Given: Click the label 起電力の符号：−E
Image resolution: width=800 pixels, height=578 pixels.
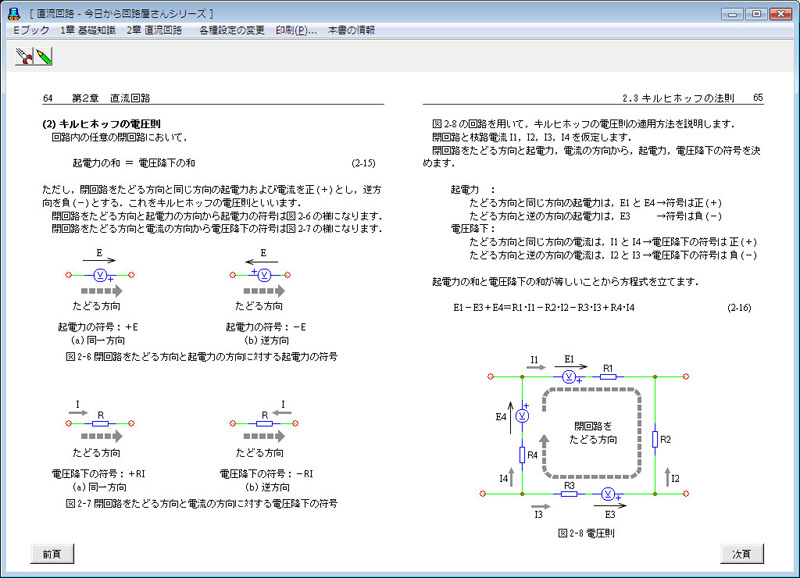Looking at the screenshot, I should pos(266,327).
